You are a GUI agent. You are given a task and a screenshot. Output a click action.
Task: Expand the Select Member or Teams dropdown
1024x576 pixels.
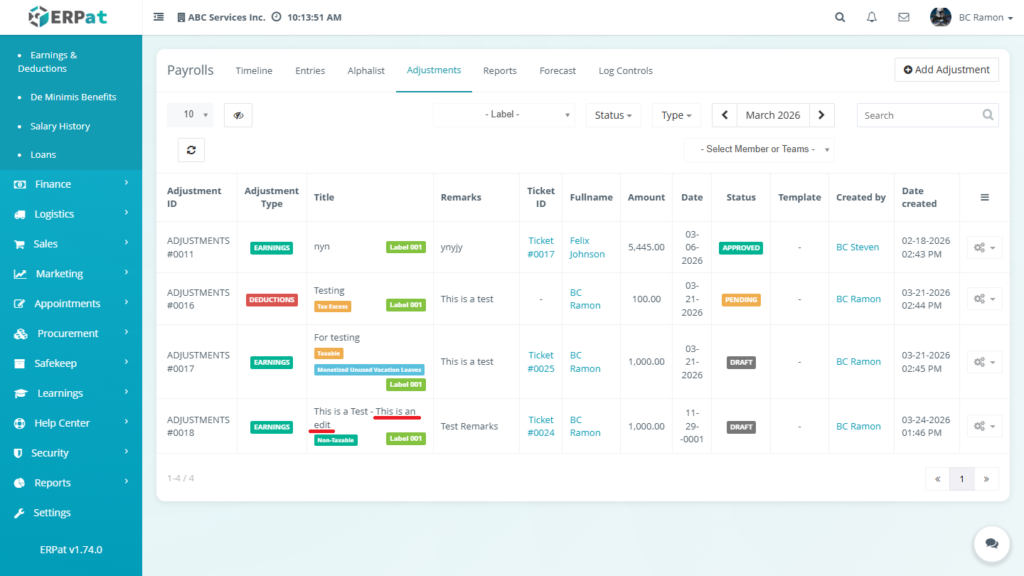759,149
